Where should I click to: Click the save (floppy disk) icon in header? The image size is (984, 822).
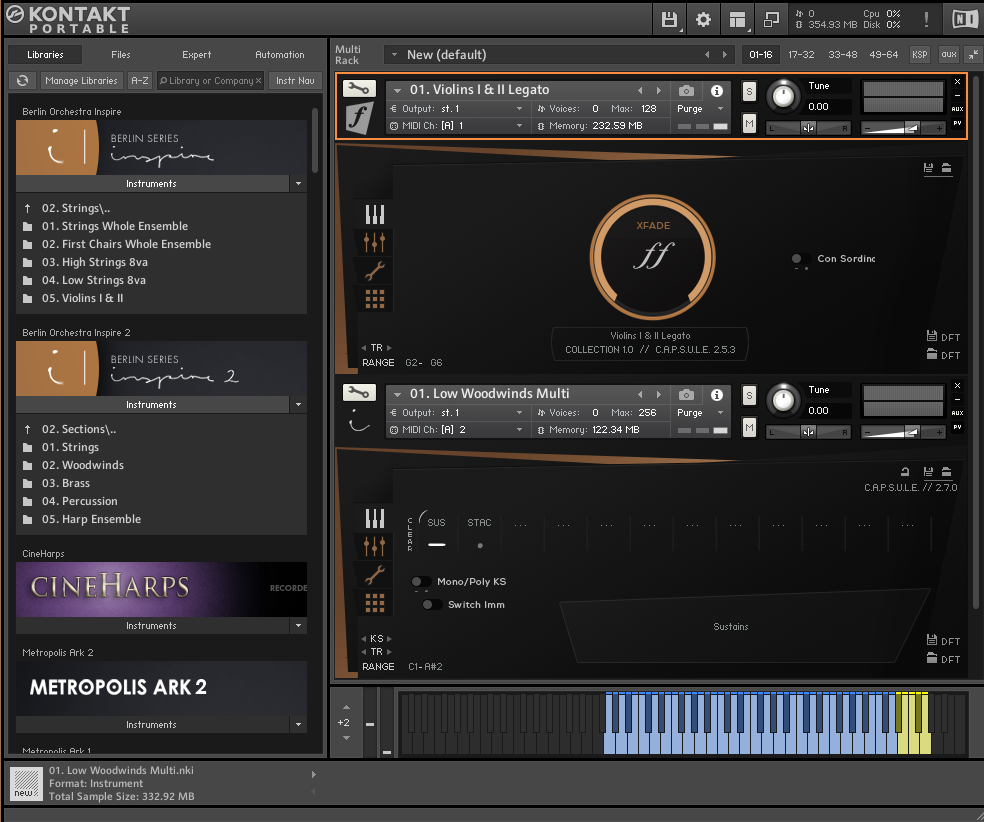669,19
